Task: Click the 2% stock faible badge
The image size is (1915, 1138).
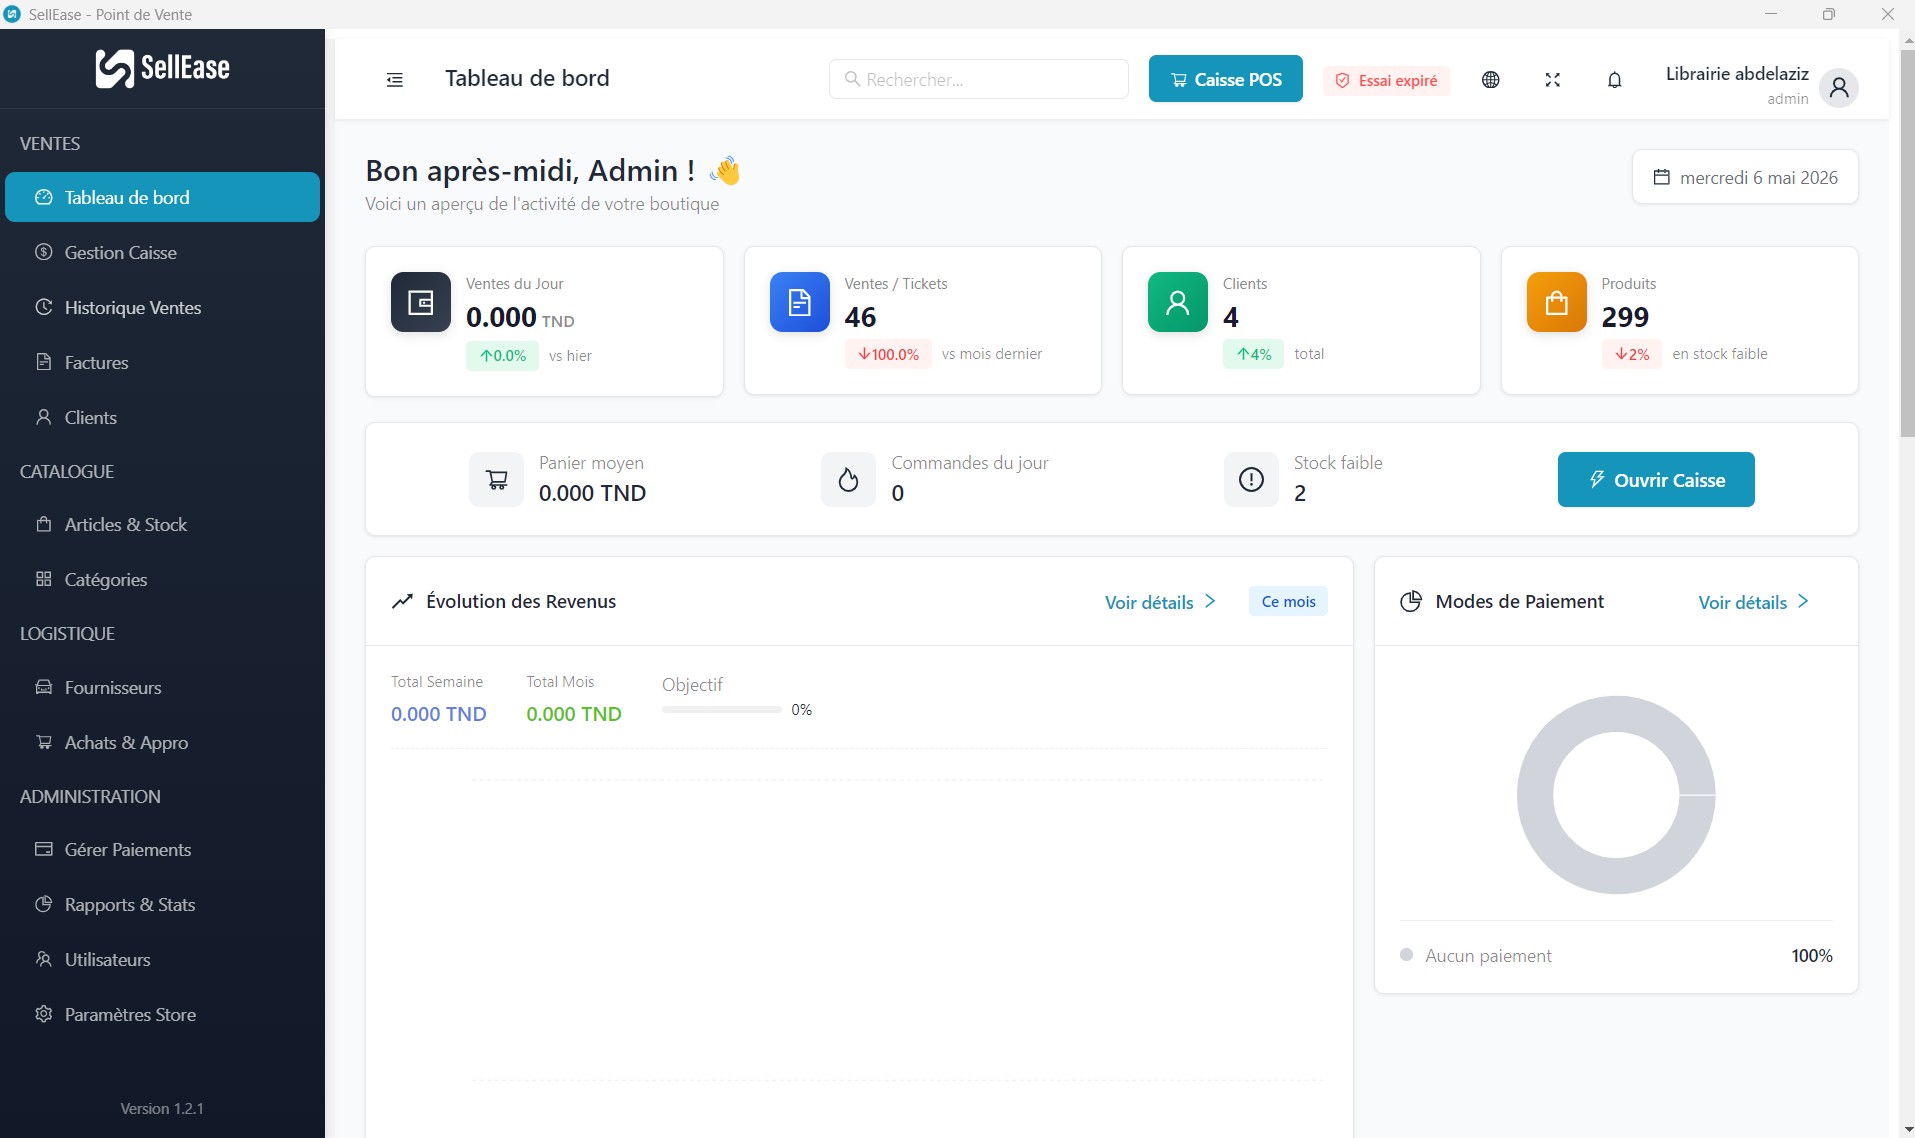Action: click(1631, 354)
